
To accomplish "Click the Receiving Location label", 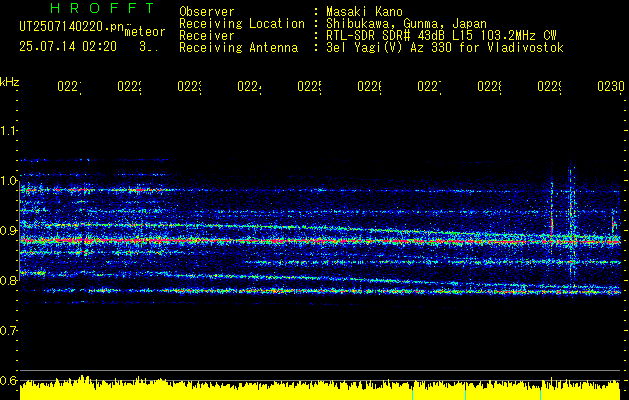I will pyautogui.click(x=242, y=23).
